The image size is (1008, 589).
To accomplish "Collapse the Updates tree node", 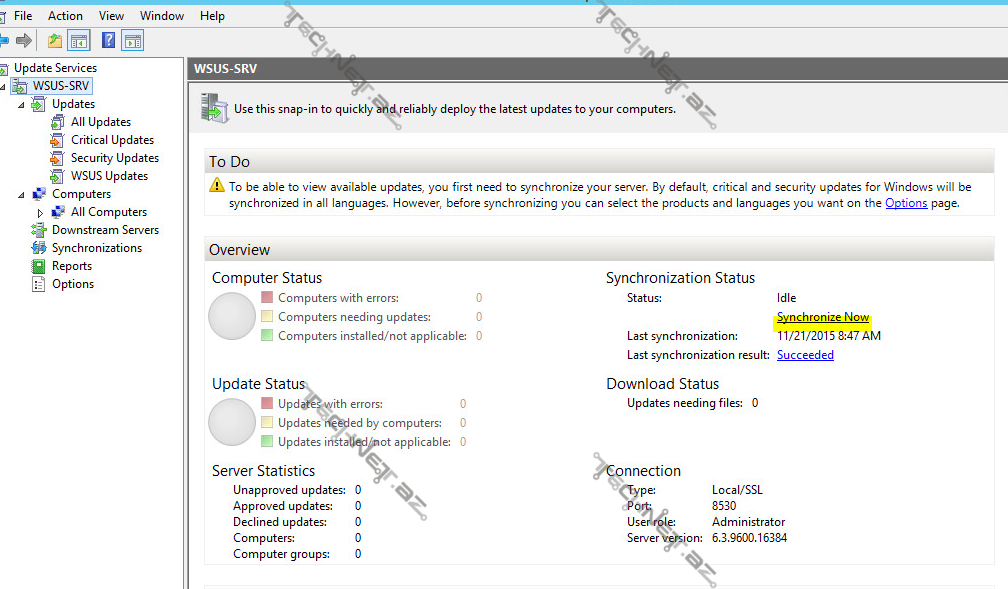I will [x=22, y=105].
